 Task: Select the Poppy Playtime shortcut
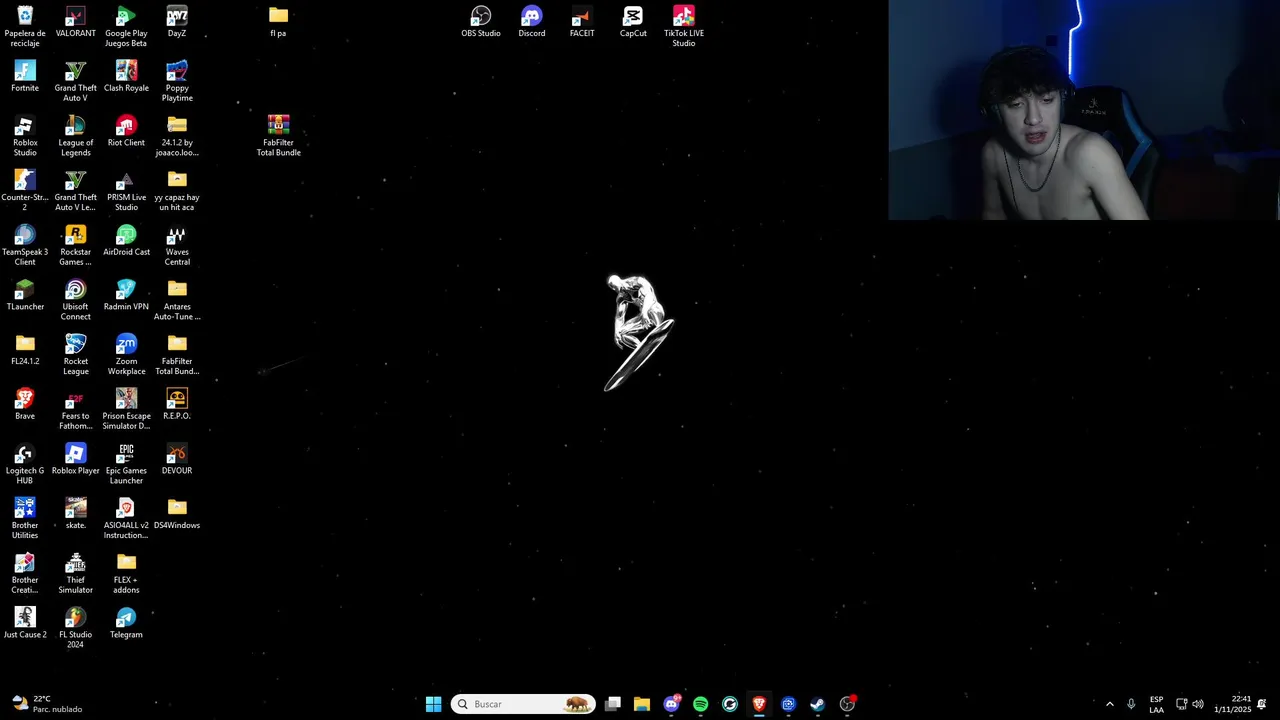pos(177,81)
